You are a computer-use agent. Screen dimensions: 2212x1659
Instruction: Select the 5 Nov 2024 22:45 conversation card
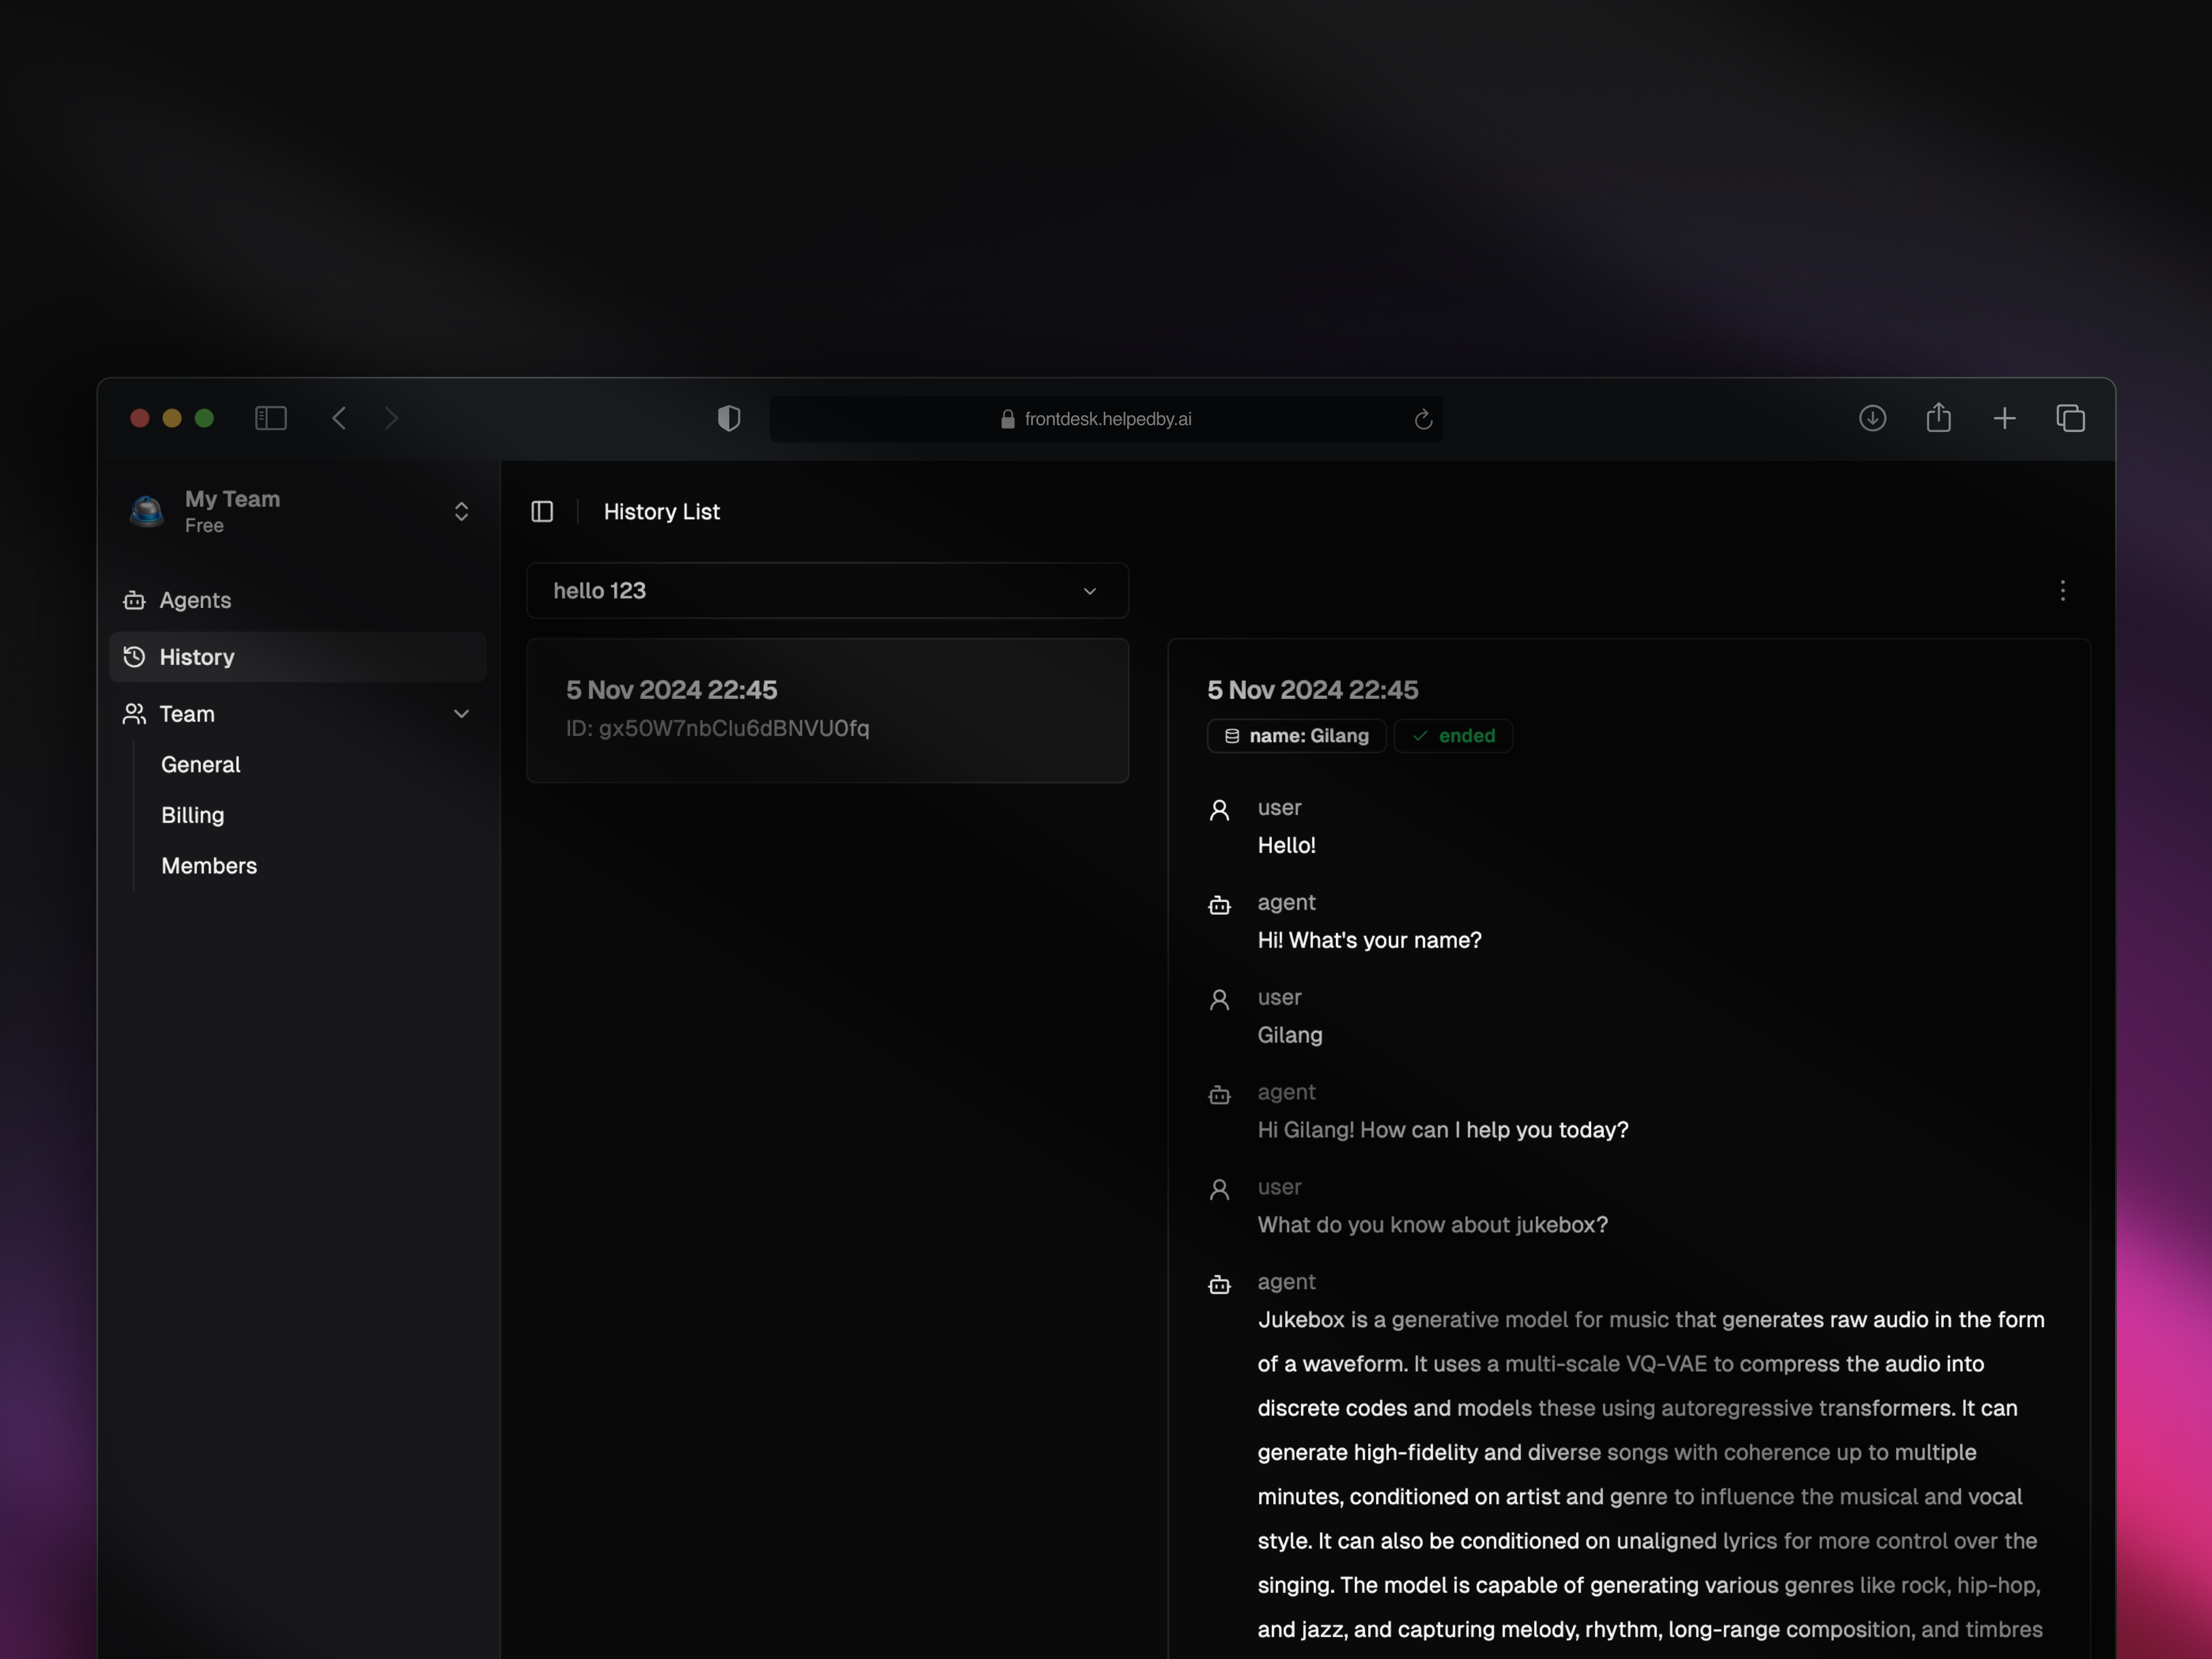coord(827,710)
